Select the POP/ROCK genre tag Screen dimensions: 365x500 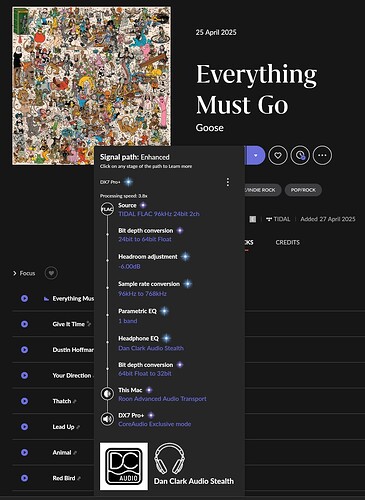[303, 190]
